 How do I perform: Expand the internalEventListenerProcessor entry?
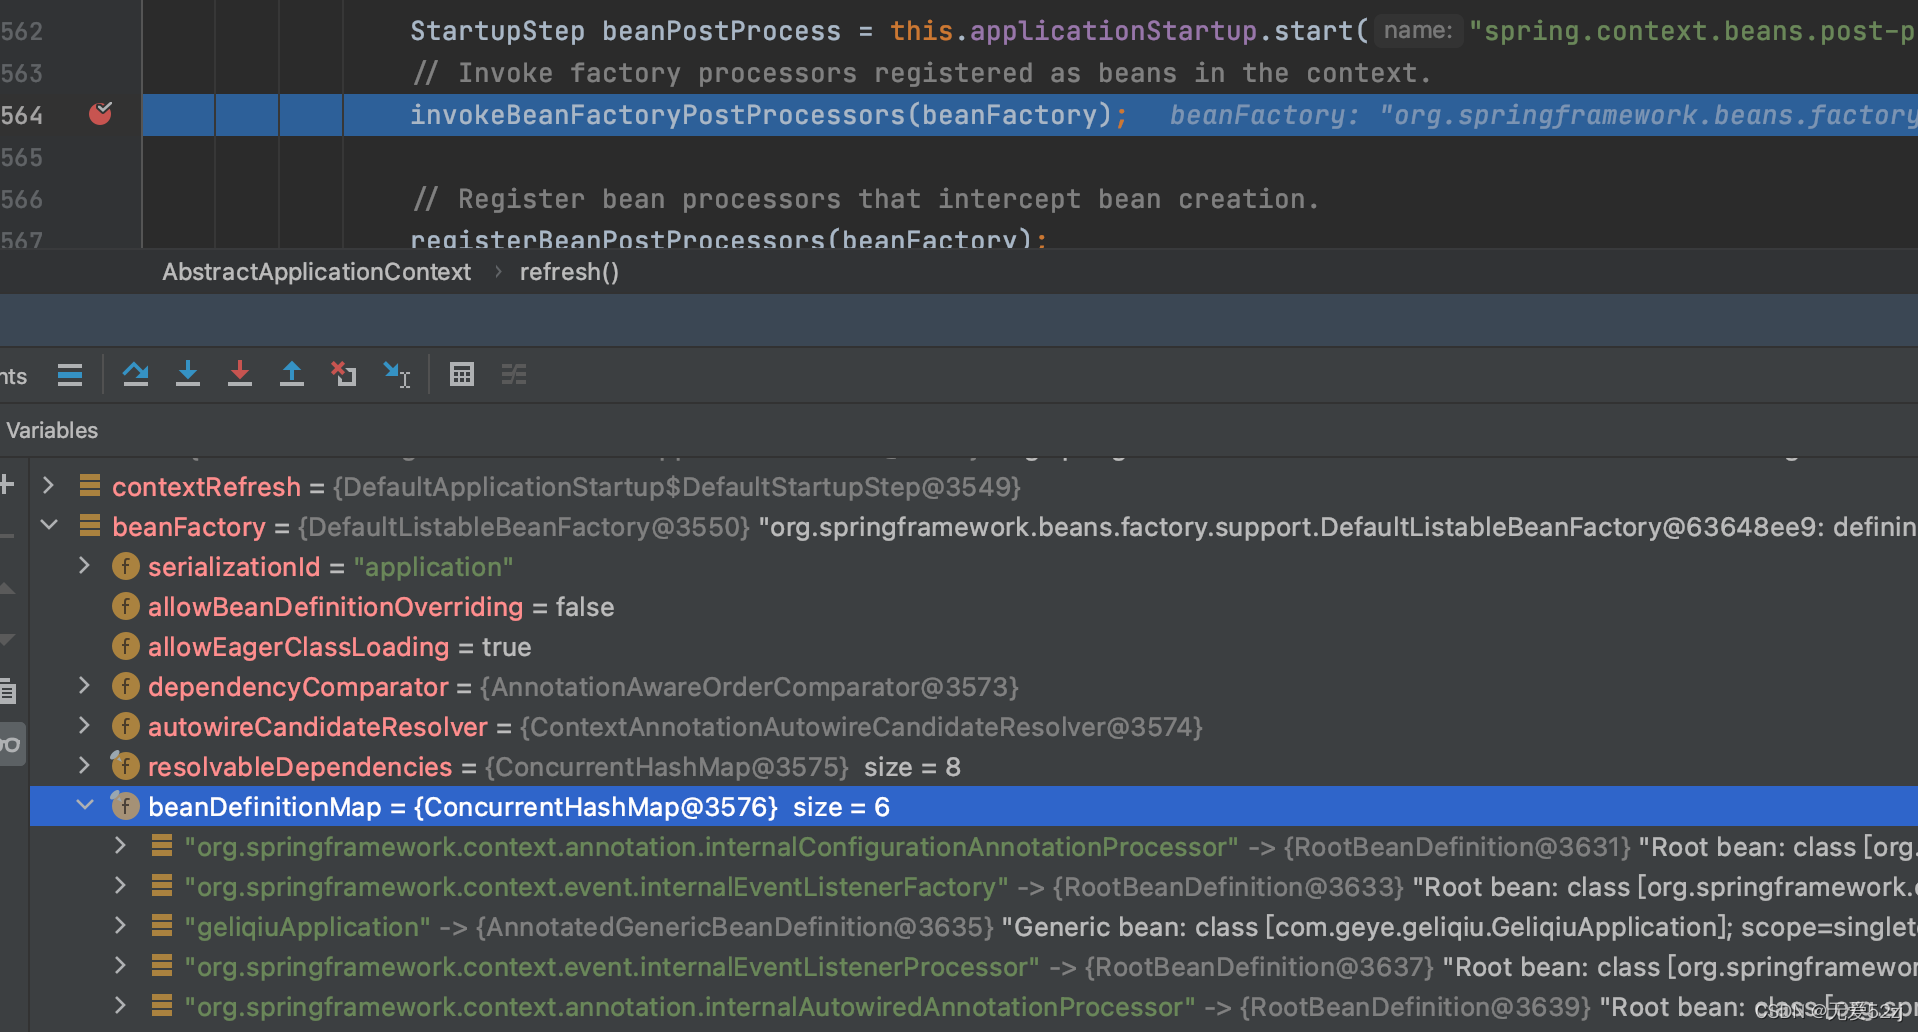[121, 966]
